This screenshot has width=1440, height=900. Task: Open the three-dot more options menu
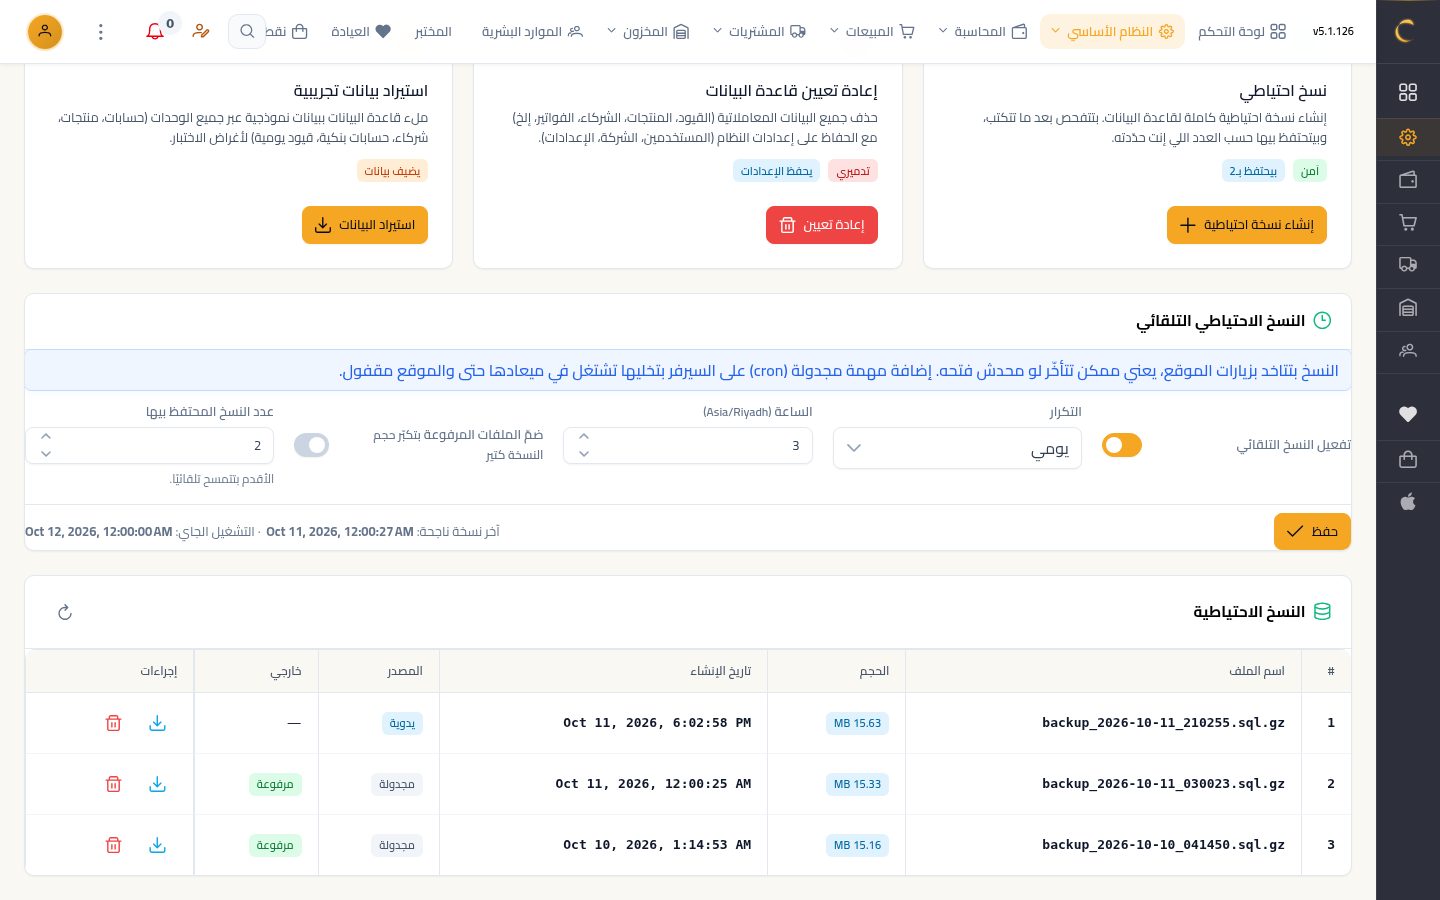(101, 32)
